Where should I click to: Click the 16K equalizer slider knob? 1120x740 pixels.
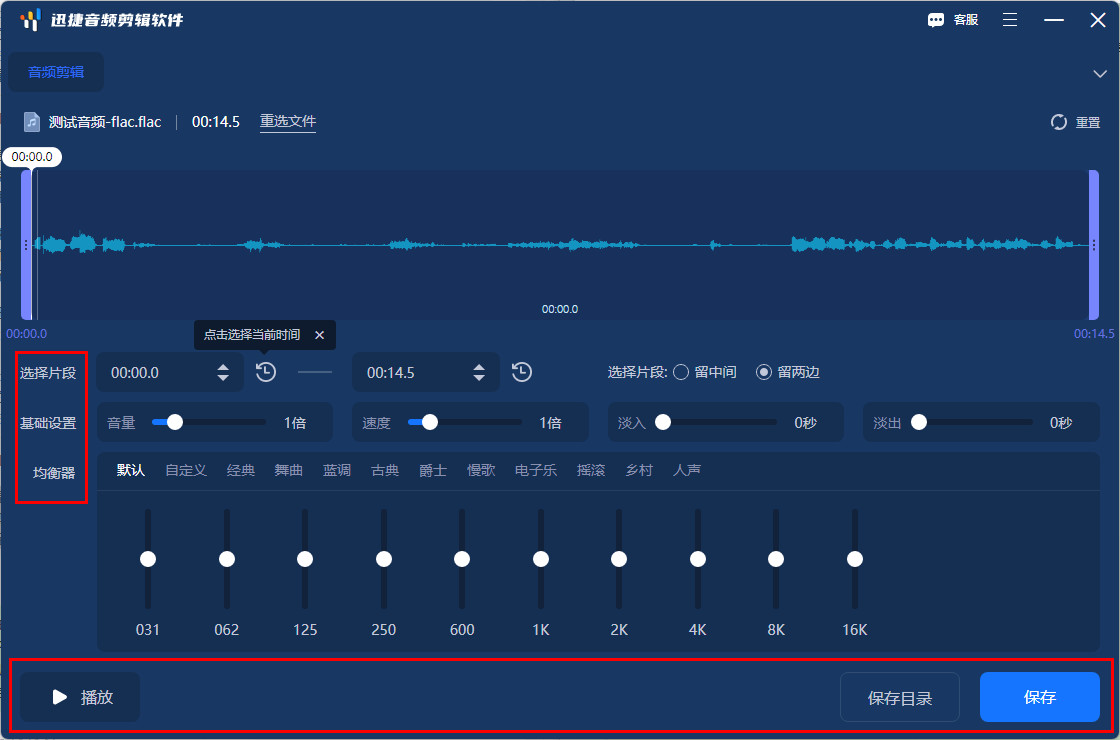(855, 559)
